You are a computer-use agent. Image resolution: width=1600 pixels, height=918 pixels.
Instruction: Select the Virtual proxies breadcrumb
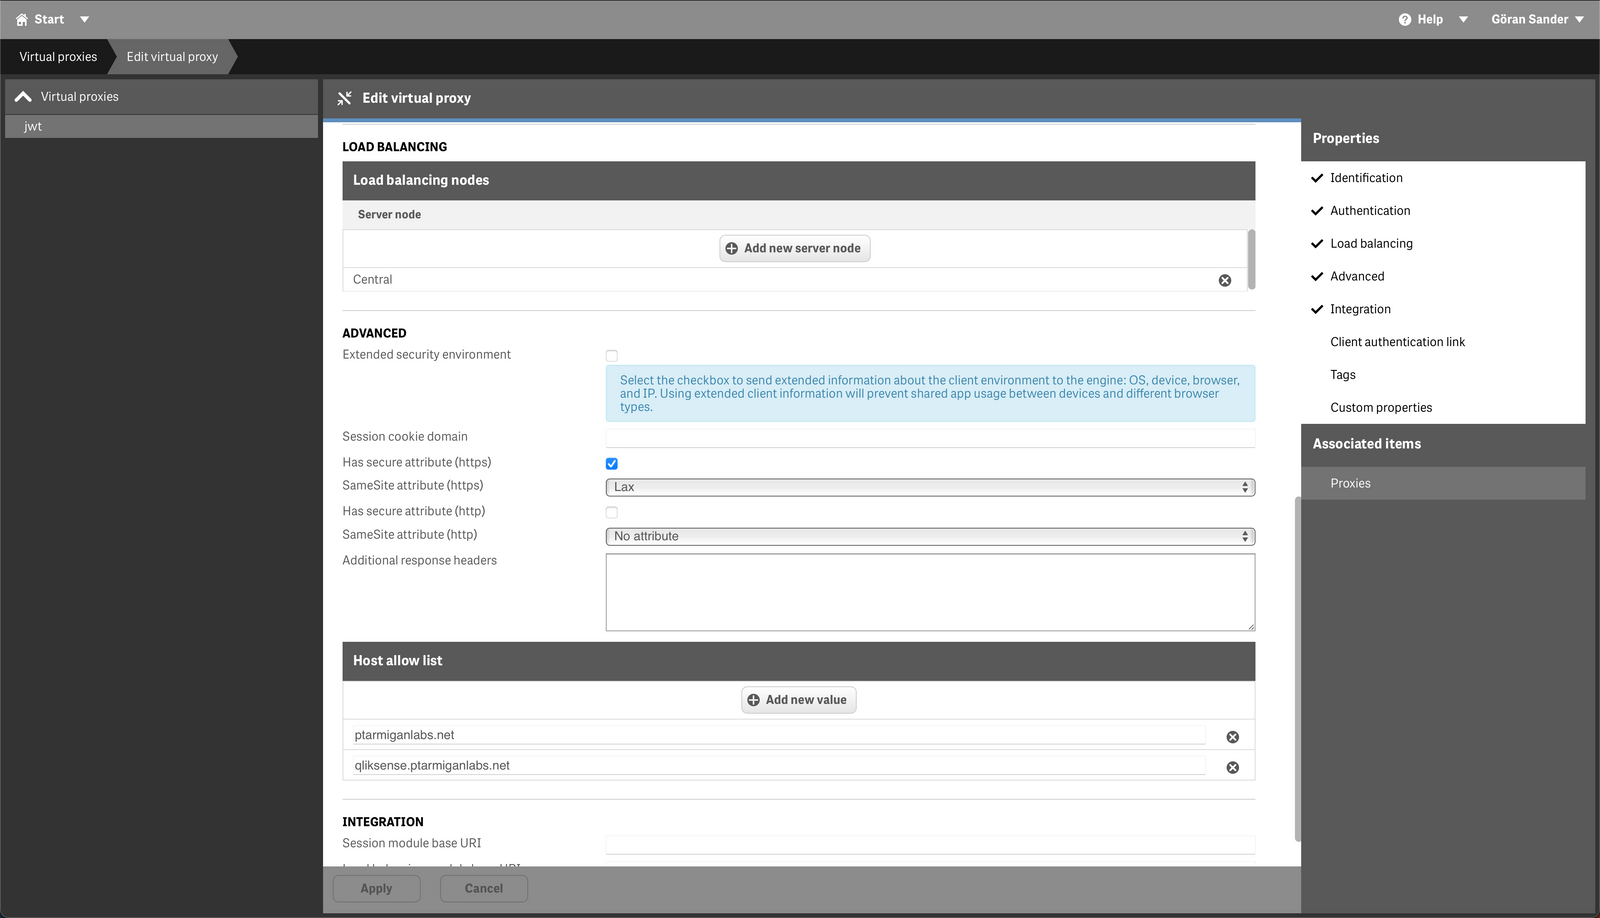point(56,56)
